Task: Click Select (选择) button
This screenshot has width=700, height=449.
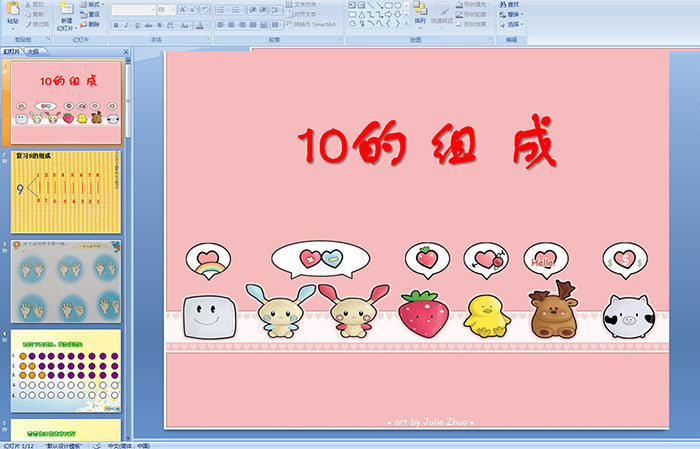Action: tap(511, 24)
